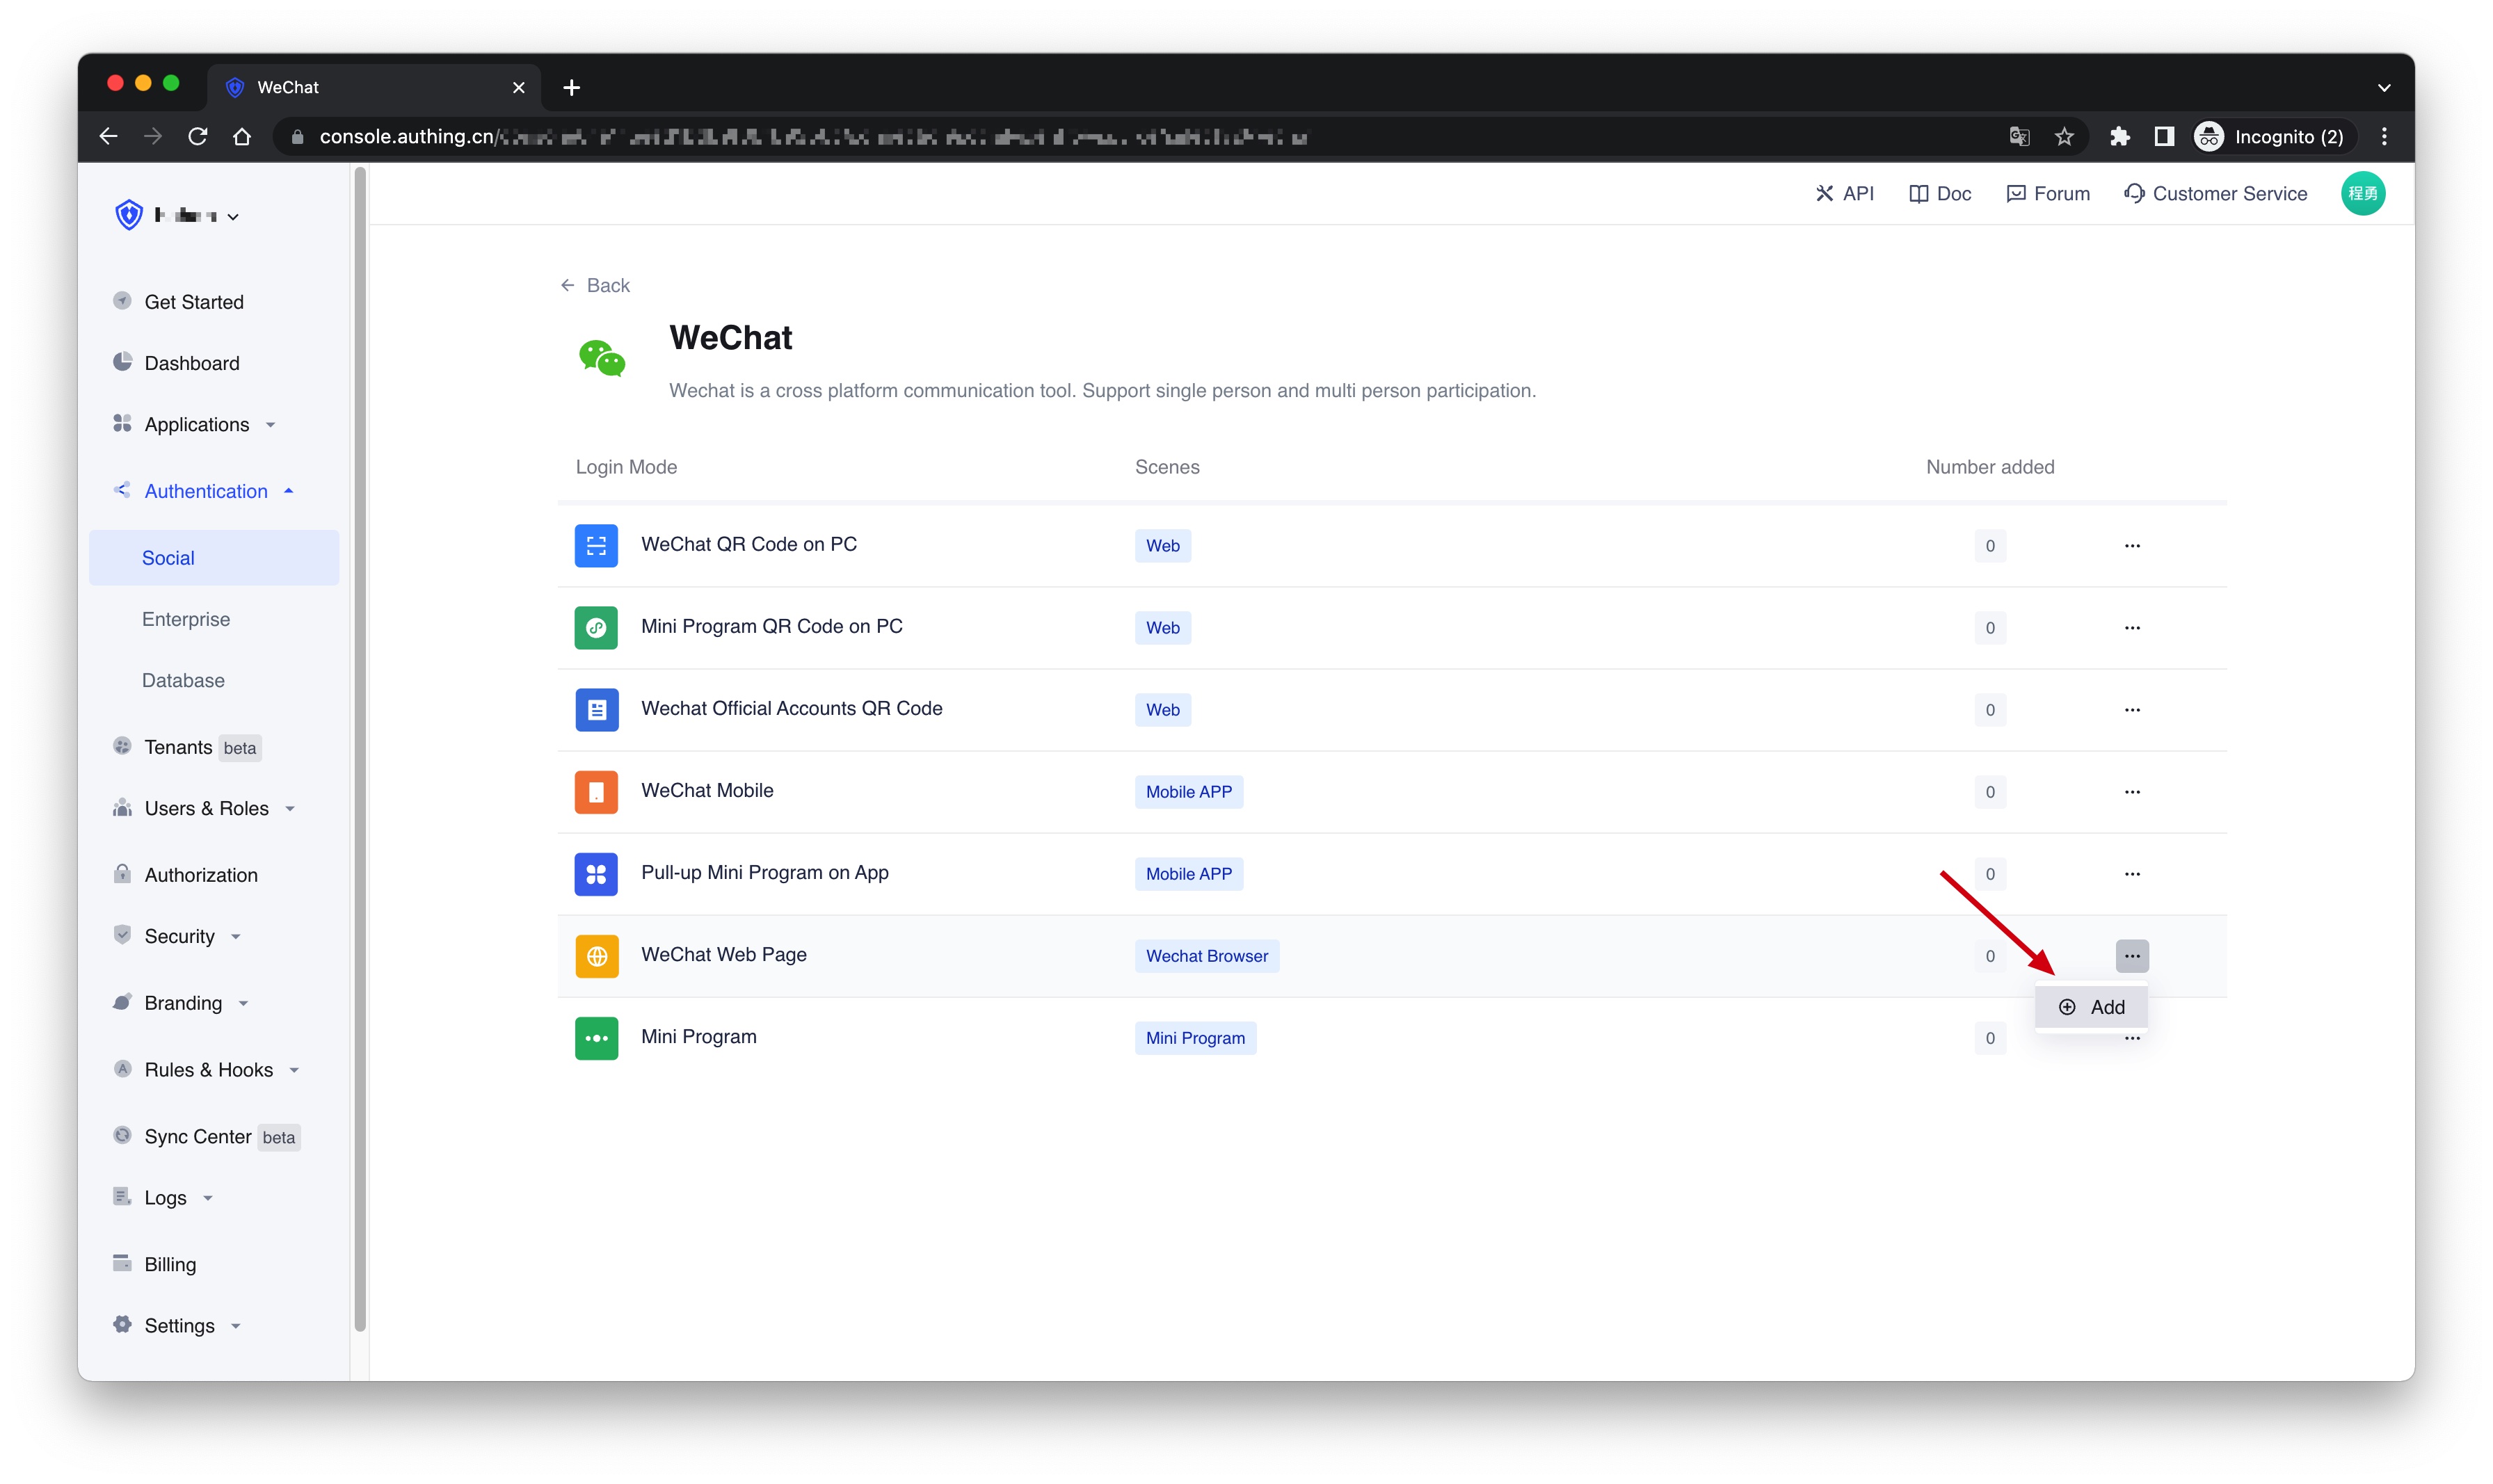Click the Add option in the context menu
Screen dimensions: 2493x1484
tap(2091, 1007)
